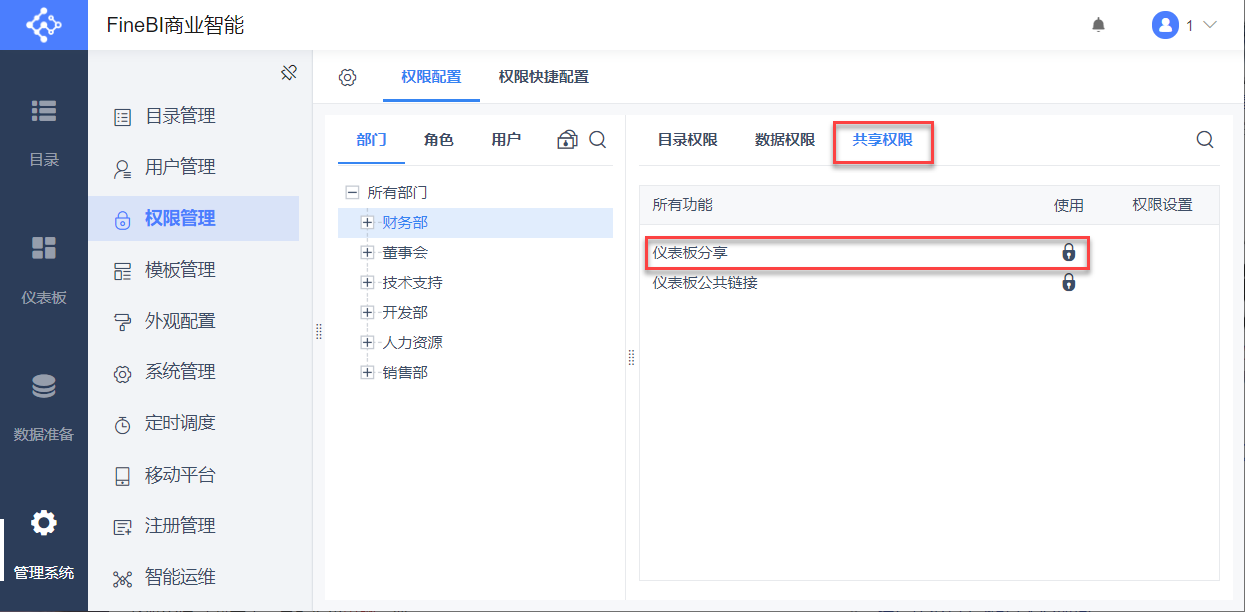Click the lock-folder icon next to 用户 tab
The height and width of the screenshot is (612, 1245).
pos(567,140)
